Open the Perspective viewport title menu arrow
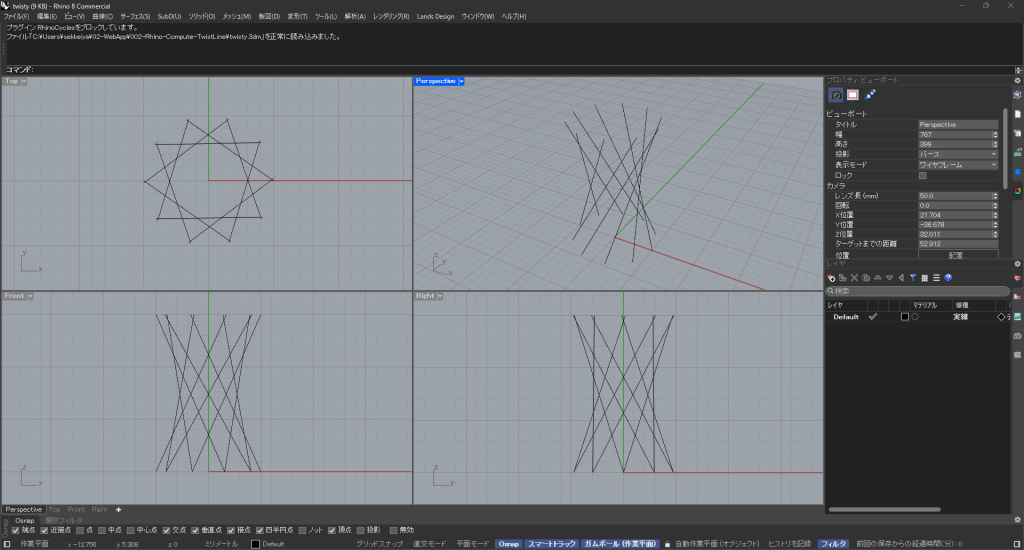 click(461, 81)
